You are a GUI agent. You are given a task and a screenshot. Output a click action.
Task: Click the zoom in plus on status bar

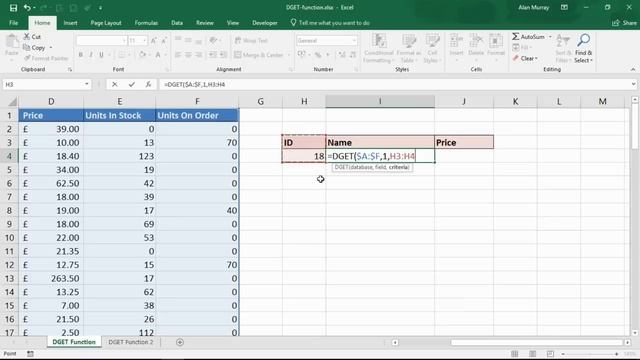tap(616, 354)
